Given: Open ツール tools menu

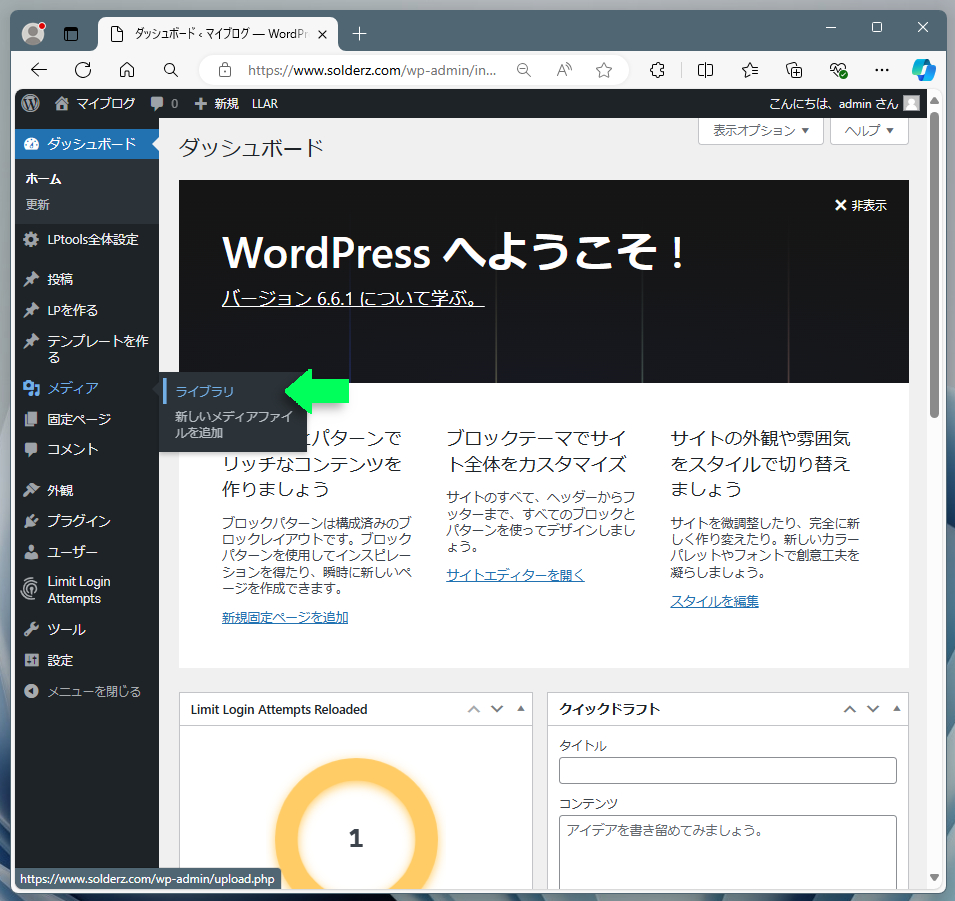Looking at the screenshot, I should coord(86,629).
